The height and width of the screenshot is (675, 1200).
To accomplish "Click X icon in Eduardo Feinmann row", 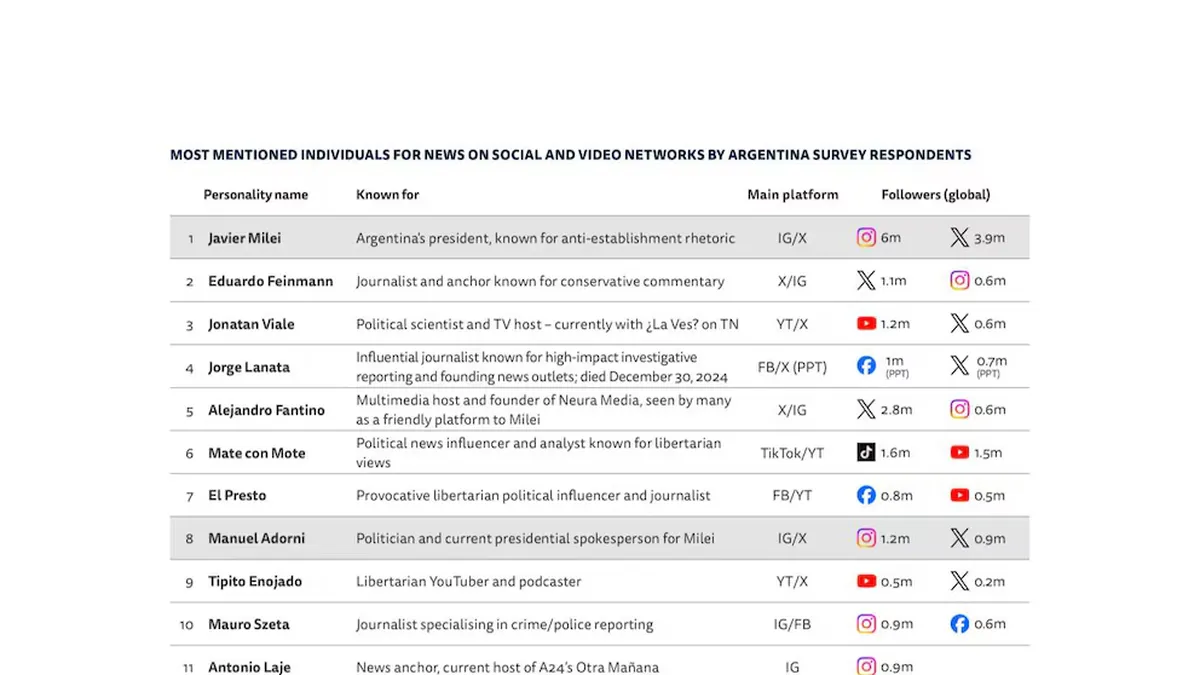I will click(x=866, y=281).
